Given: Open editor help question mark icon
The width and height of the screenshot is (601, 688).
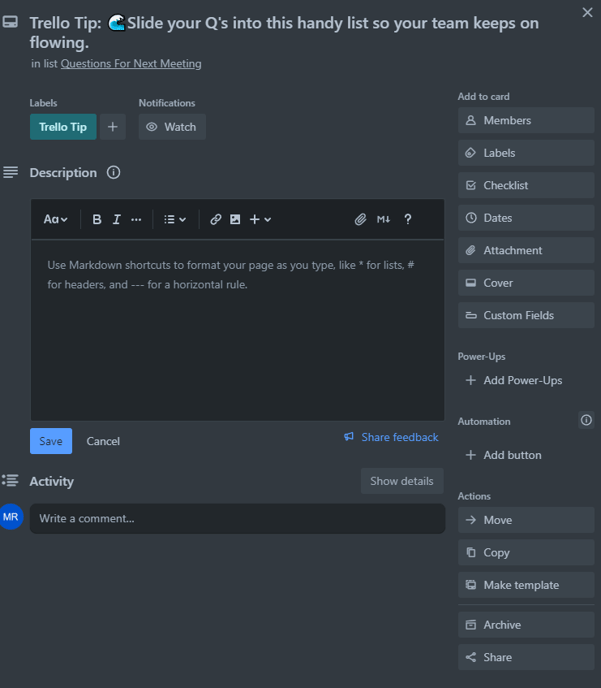Looking at the screenshot, I should click(408, 219).
